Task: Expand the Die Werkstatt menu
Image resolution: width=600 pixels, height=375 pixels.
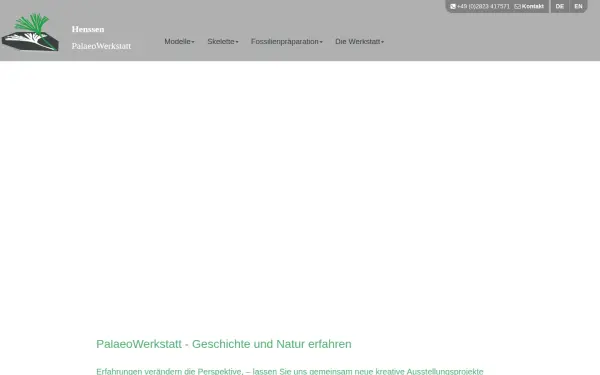Action: point(359,41)
